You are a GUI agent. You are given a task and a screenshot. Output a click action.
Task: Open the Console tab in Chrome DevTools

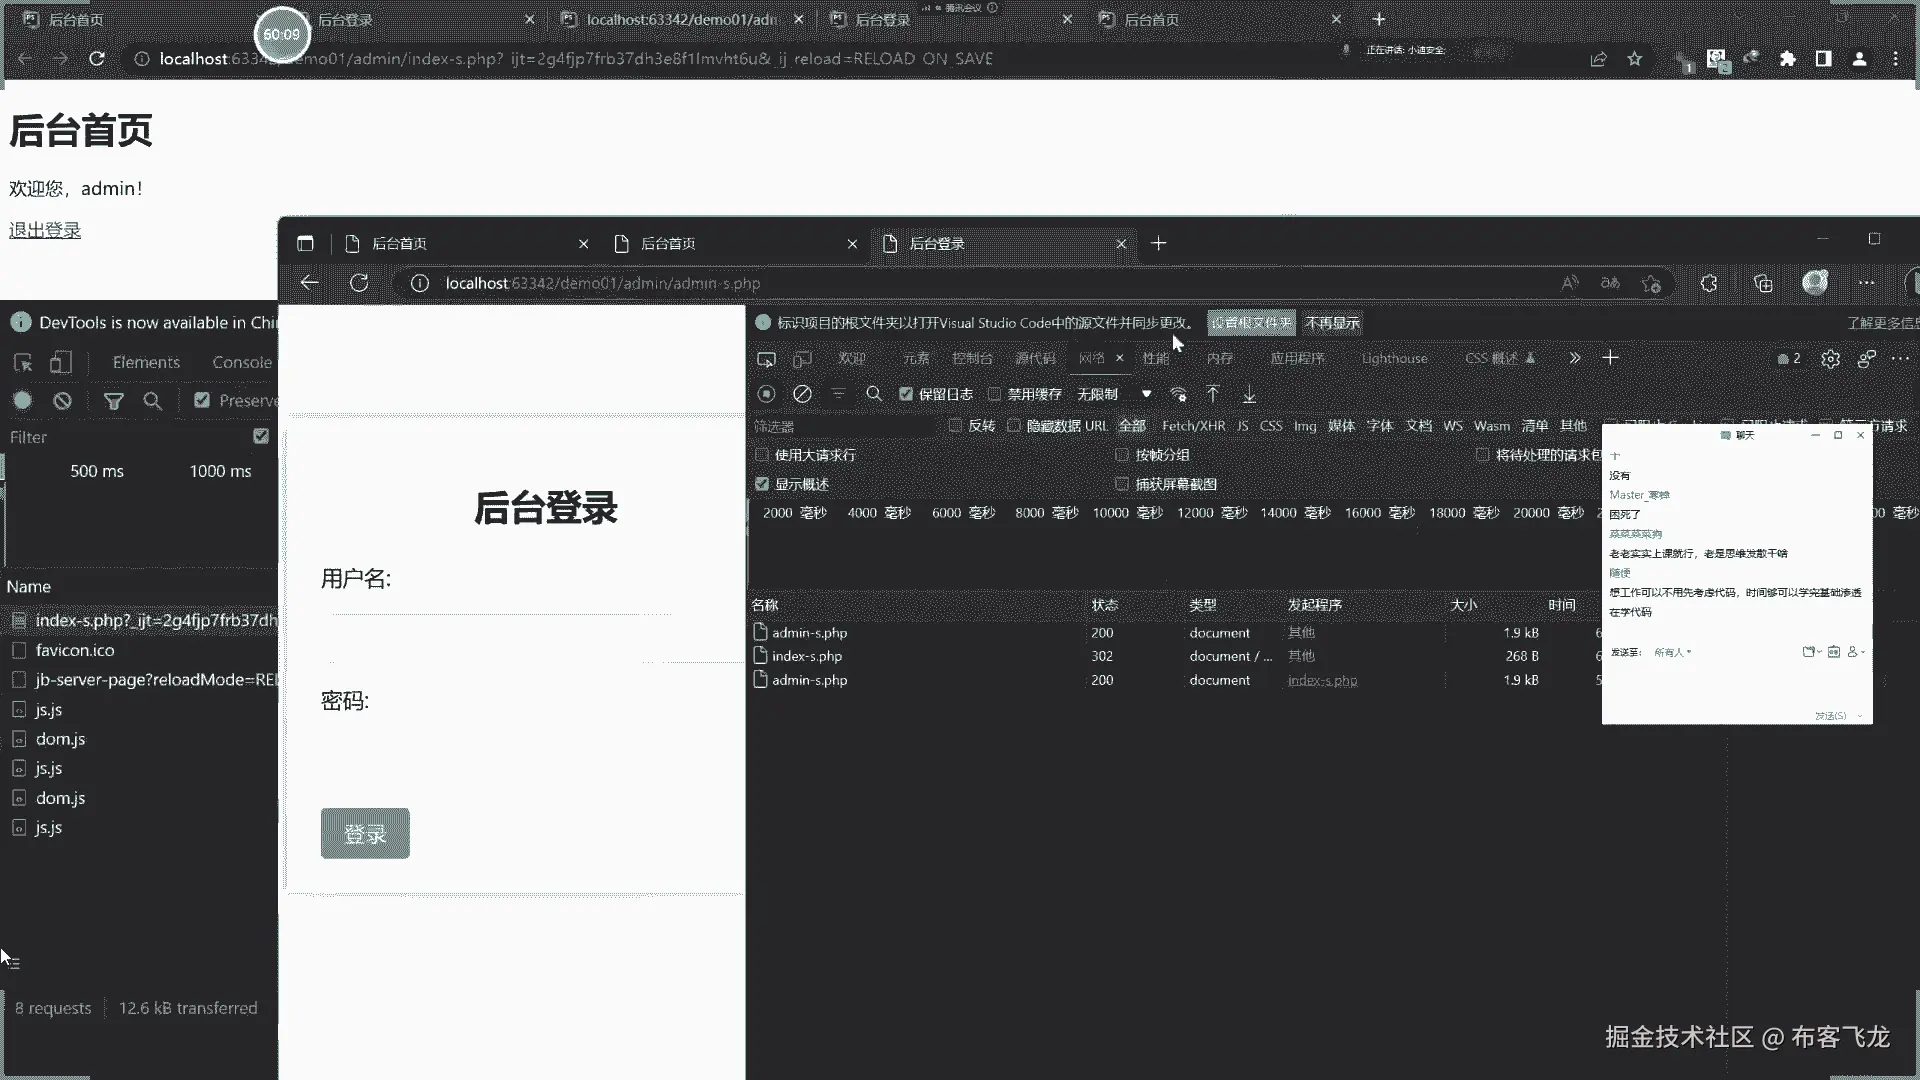pos(241,362)
